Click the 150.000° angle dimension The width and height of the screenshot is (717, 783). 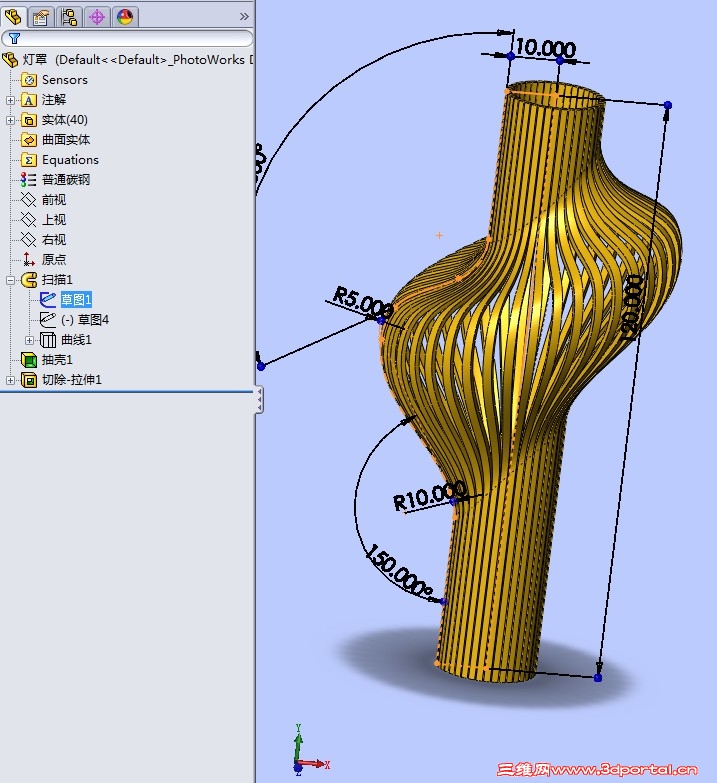(x=400, y=572)
